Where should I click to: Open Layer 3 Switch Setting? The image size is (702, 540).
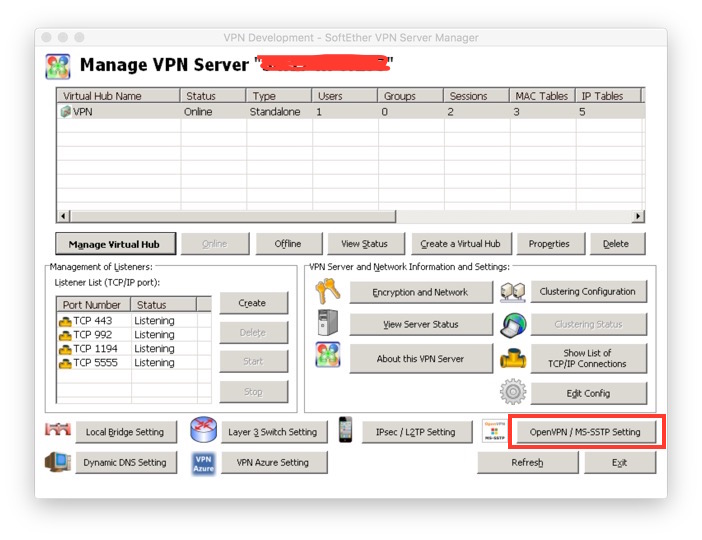pos(274,432)
